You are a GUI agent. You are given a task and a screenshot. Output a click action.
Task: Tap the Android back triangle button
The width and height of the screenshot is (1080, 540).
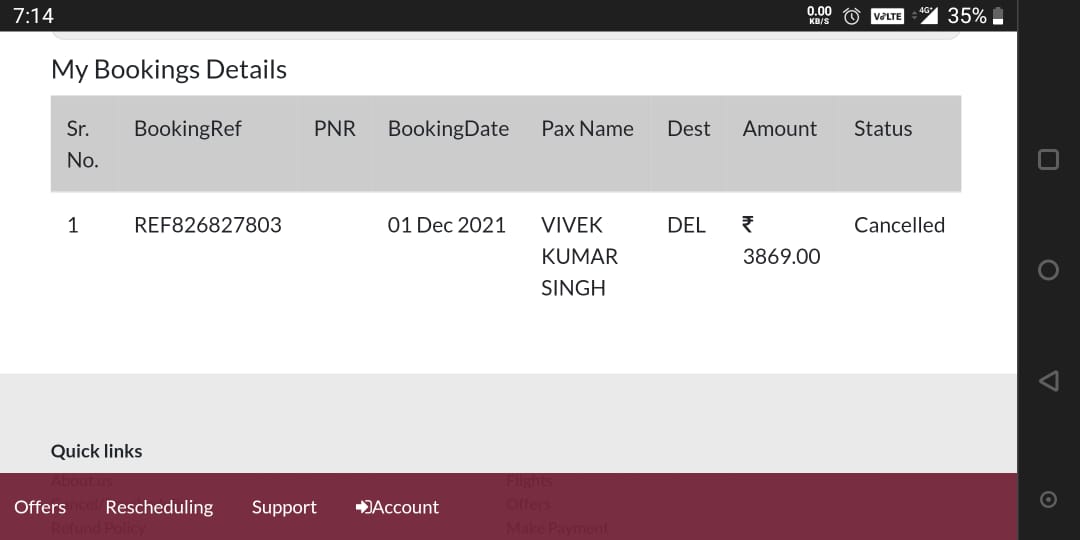click(1048, 380)
